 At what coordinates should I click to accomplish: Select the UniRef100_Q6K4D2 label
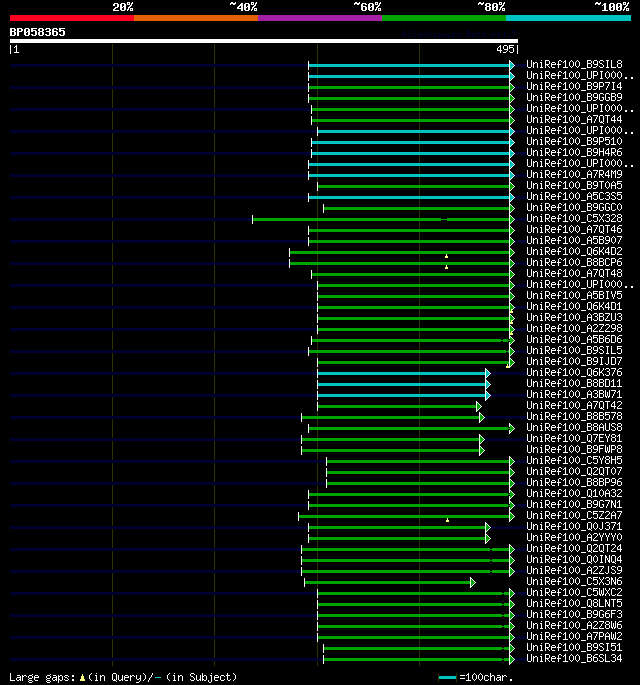point(574,252)
